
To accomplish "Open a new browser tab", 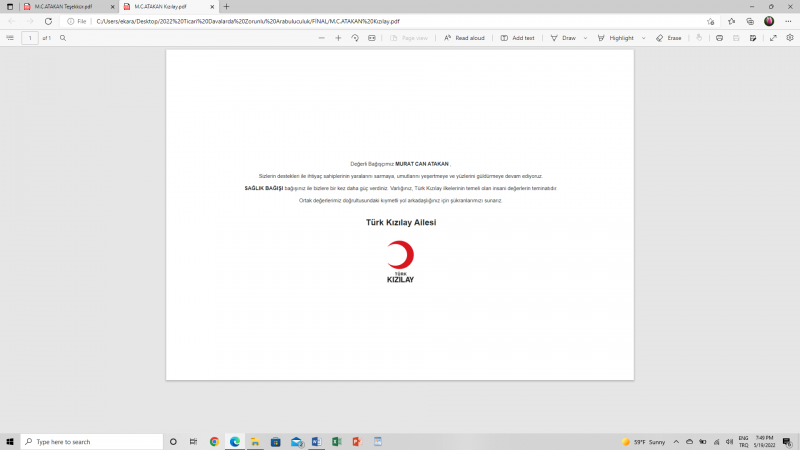I will tap(227, 7).
